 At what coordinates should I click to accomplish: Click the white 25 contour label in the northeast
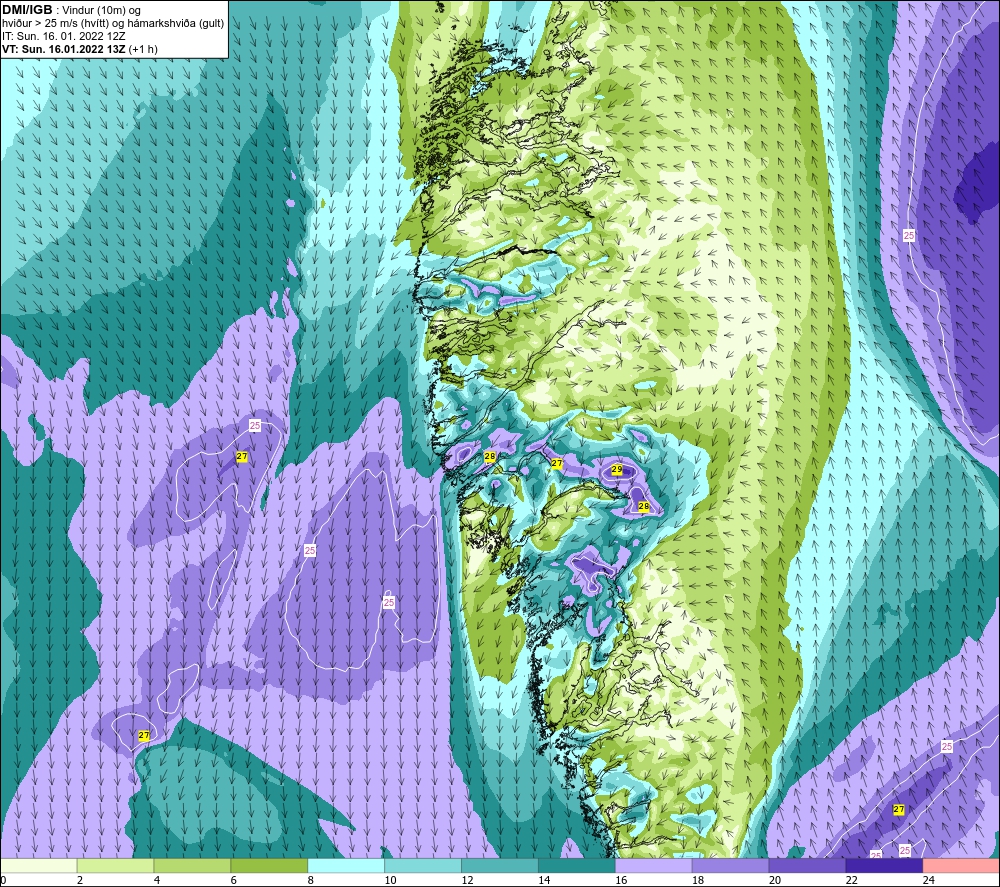[x=909, y=235]
